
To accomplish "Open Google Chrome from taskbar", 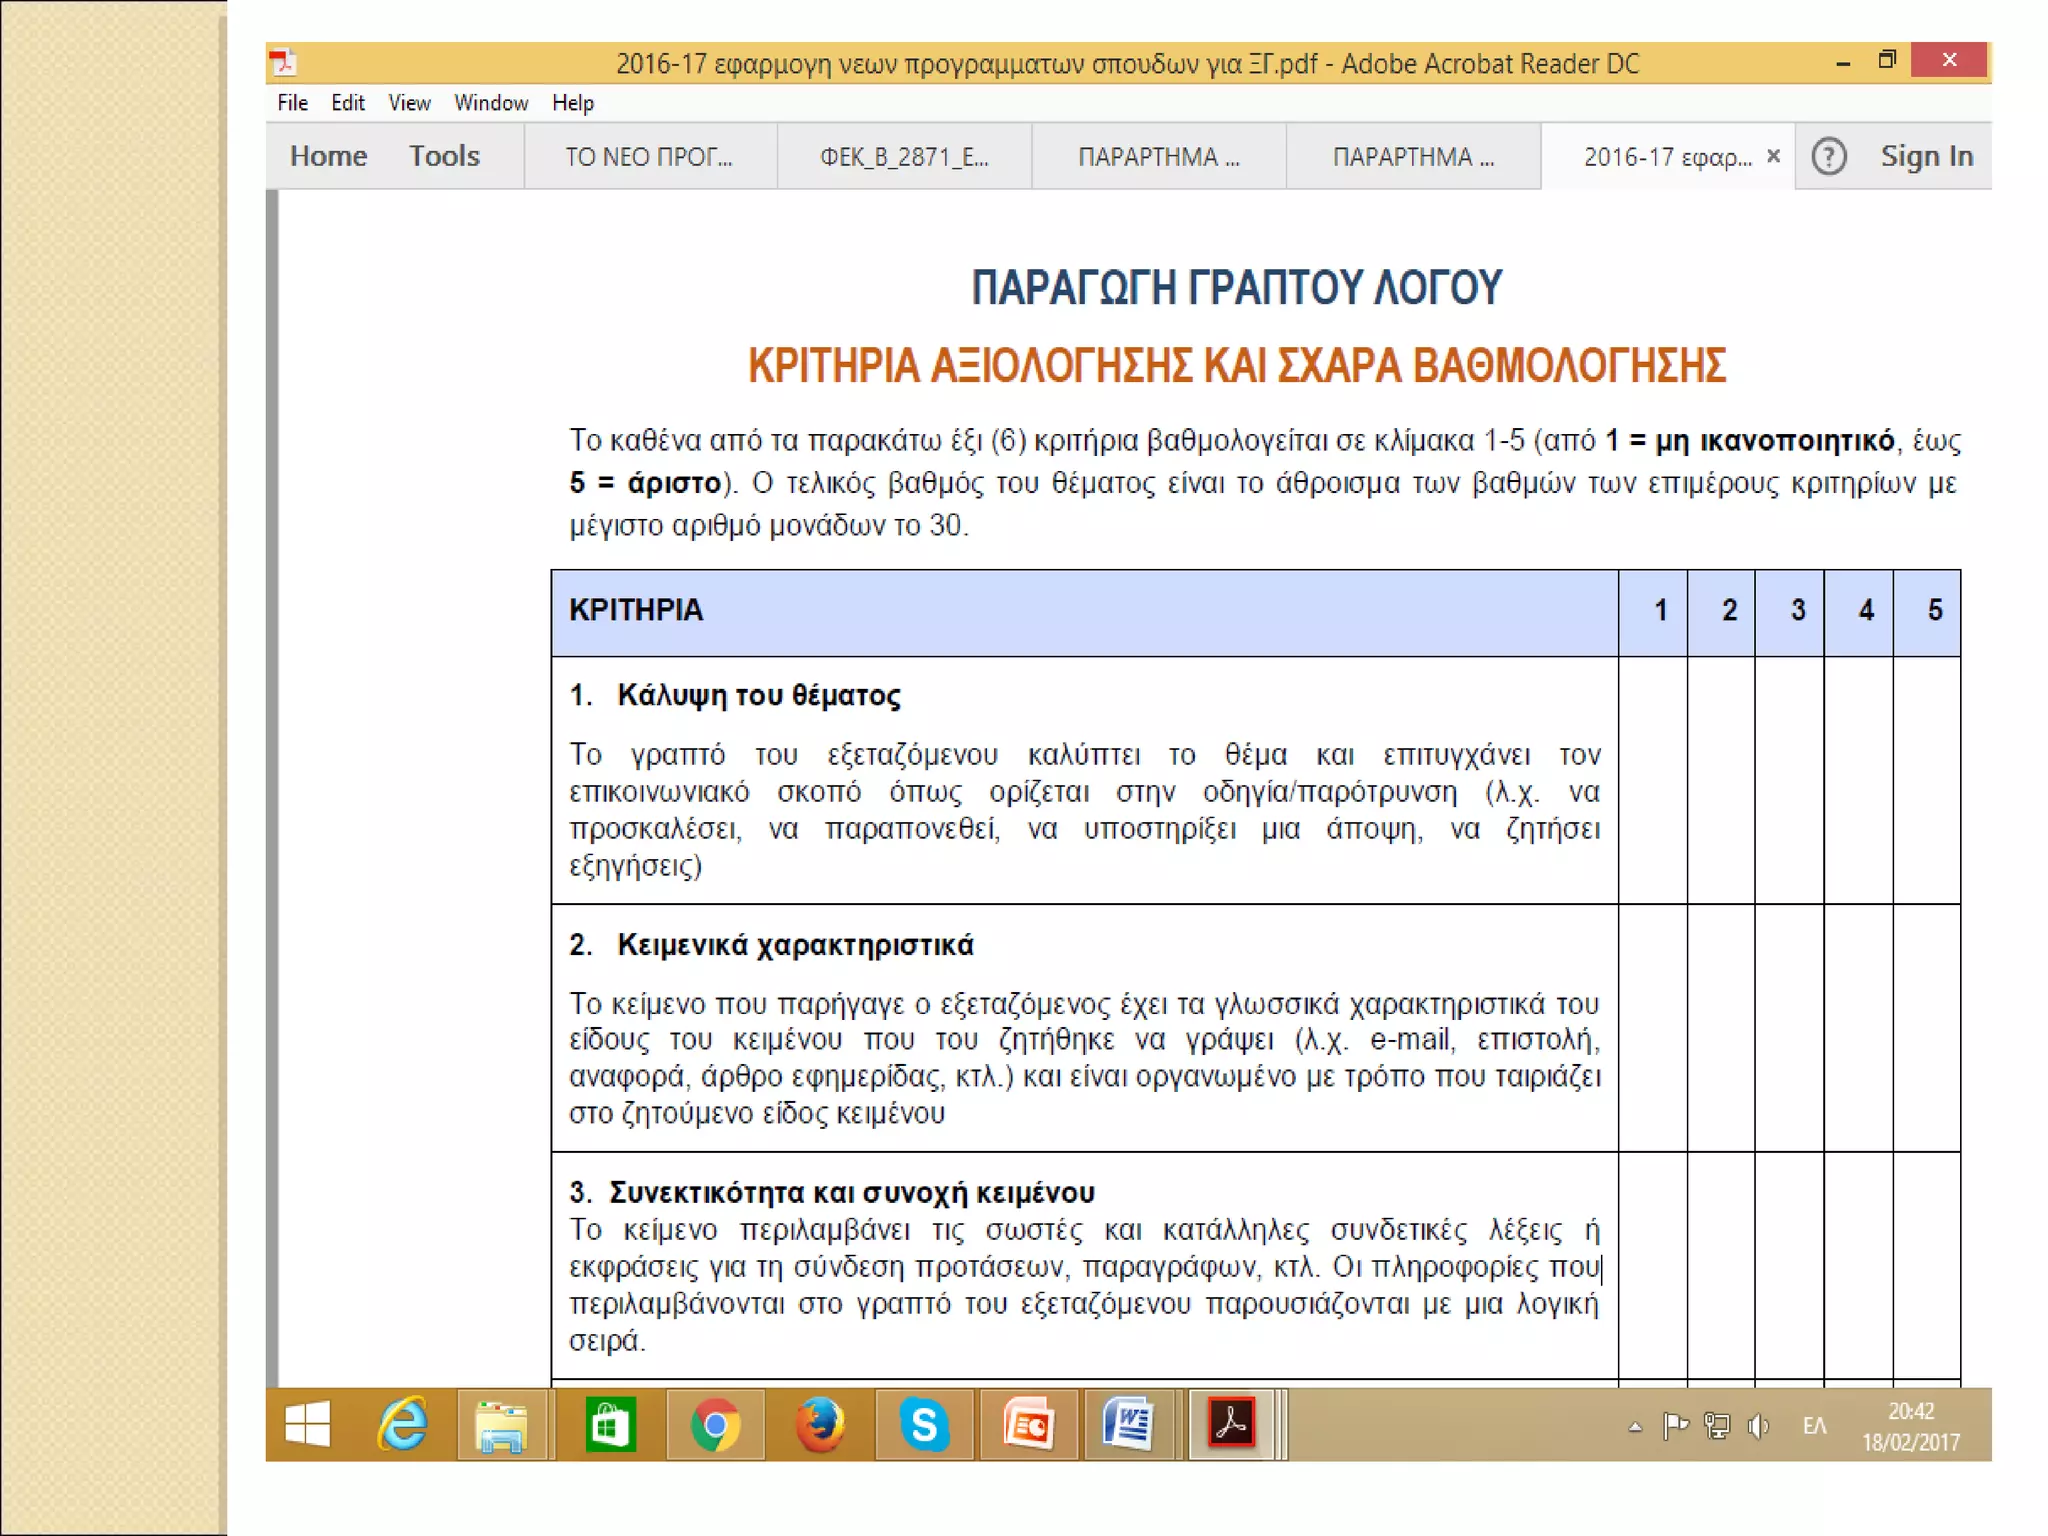I will [x=715, y=1424].
